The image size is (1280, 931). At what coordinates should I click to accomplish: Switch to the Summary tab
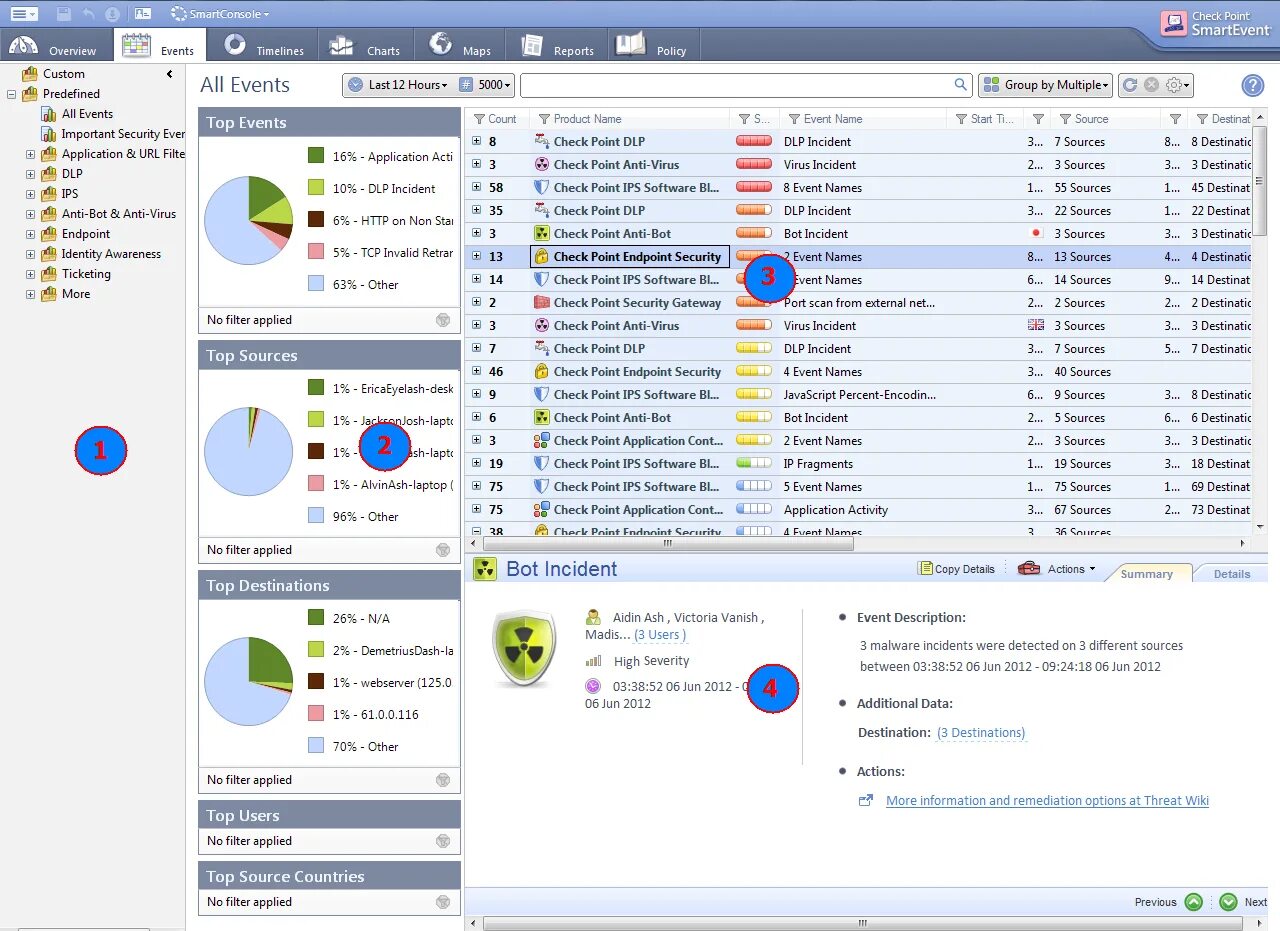(x=1146, y=574)
